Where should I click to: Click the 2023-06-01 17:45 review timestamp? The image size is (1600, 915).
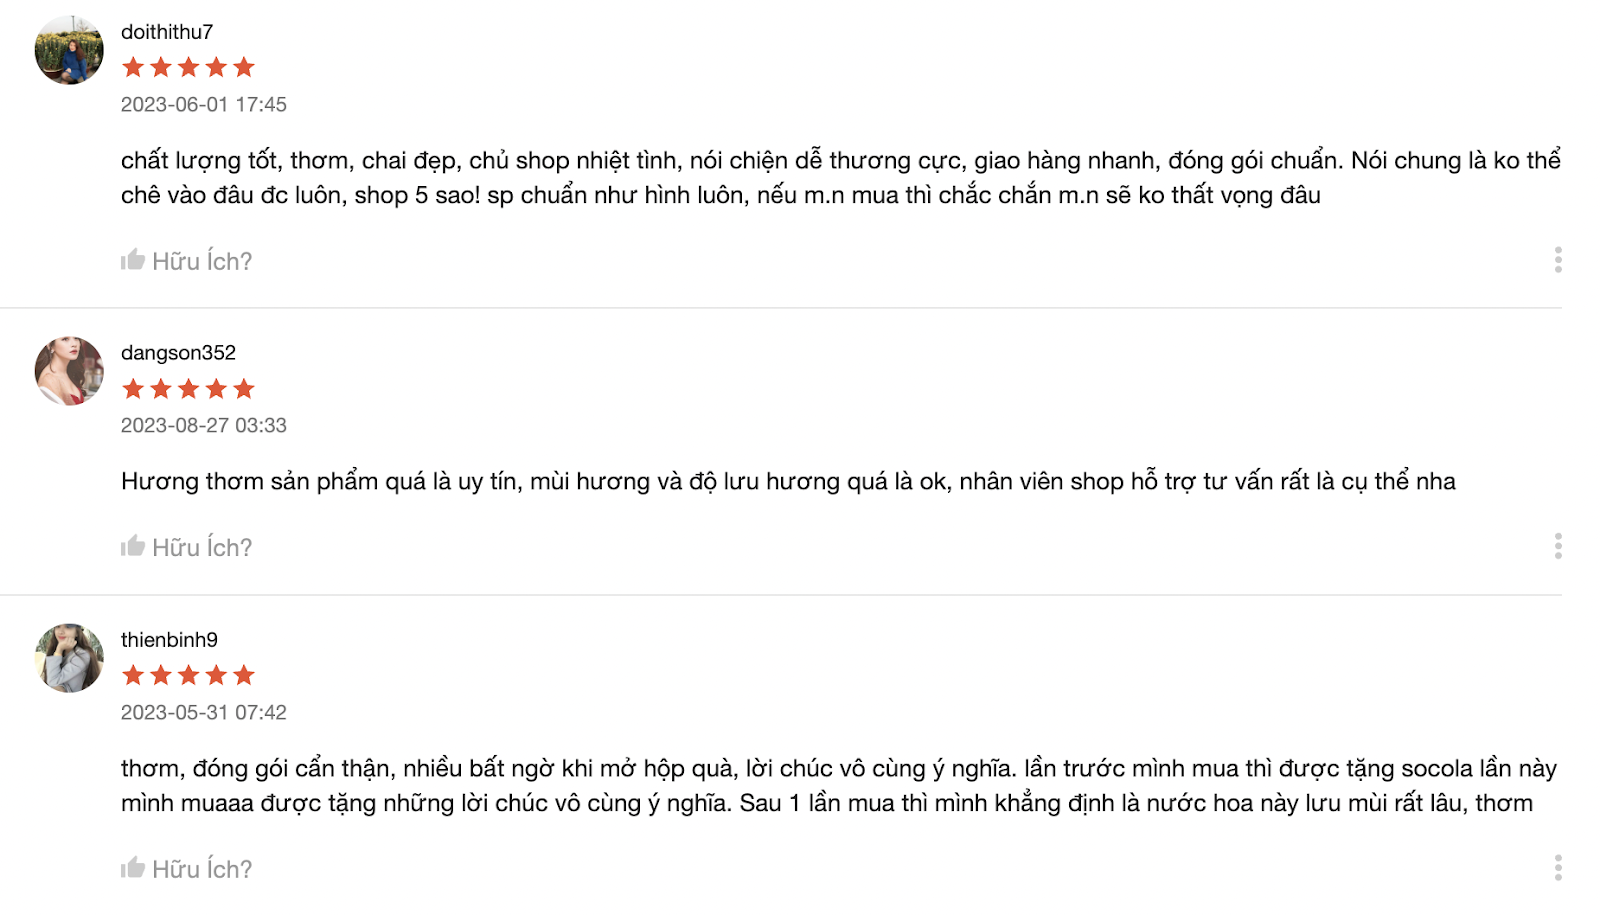(204, 104)
